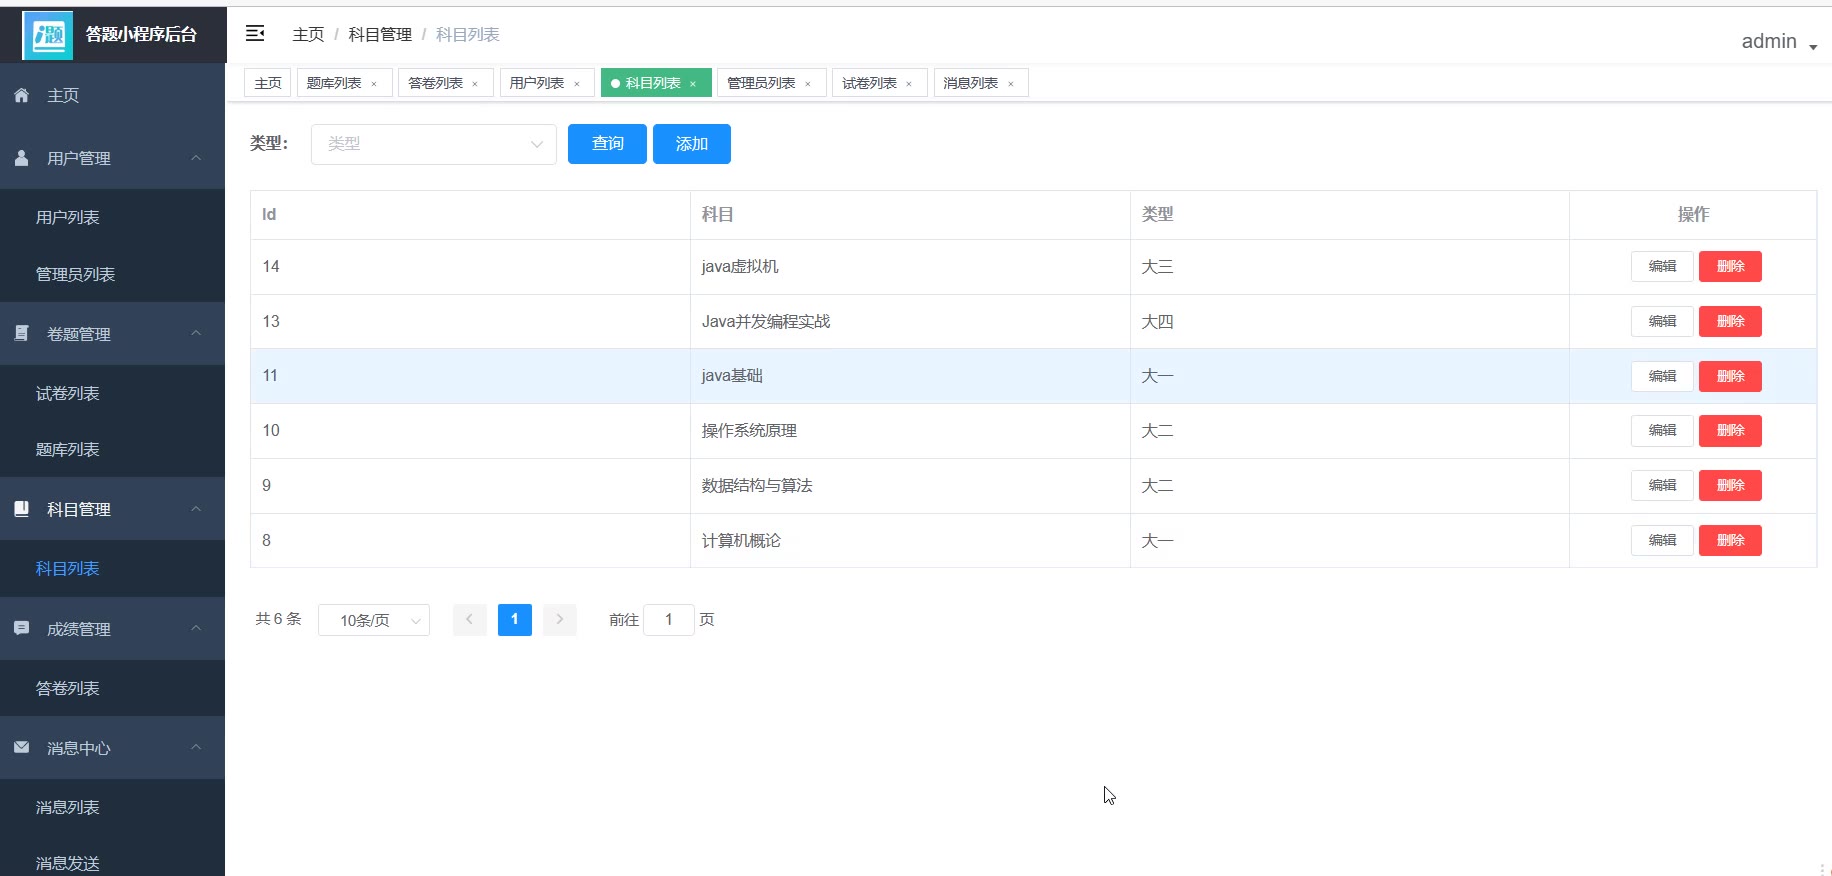This screenshot has width=1832, height=876.
Task: Click the 答题小程序后台 logo icon
Action: pos(47,35)
